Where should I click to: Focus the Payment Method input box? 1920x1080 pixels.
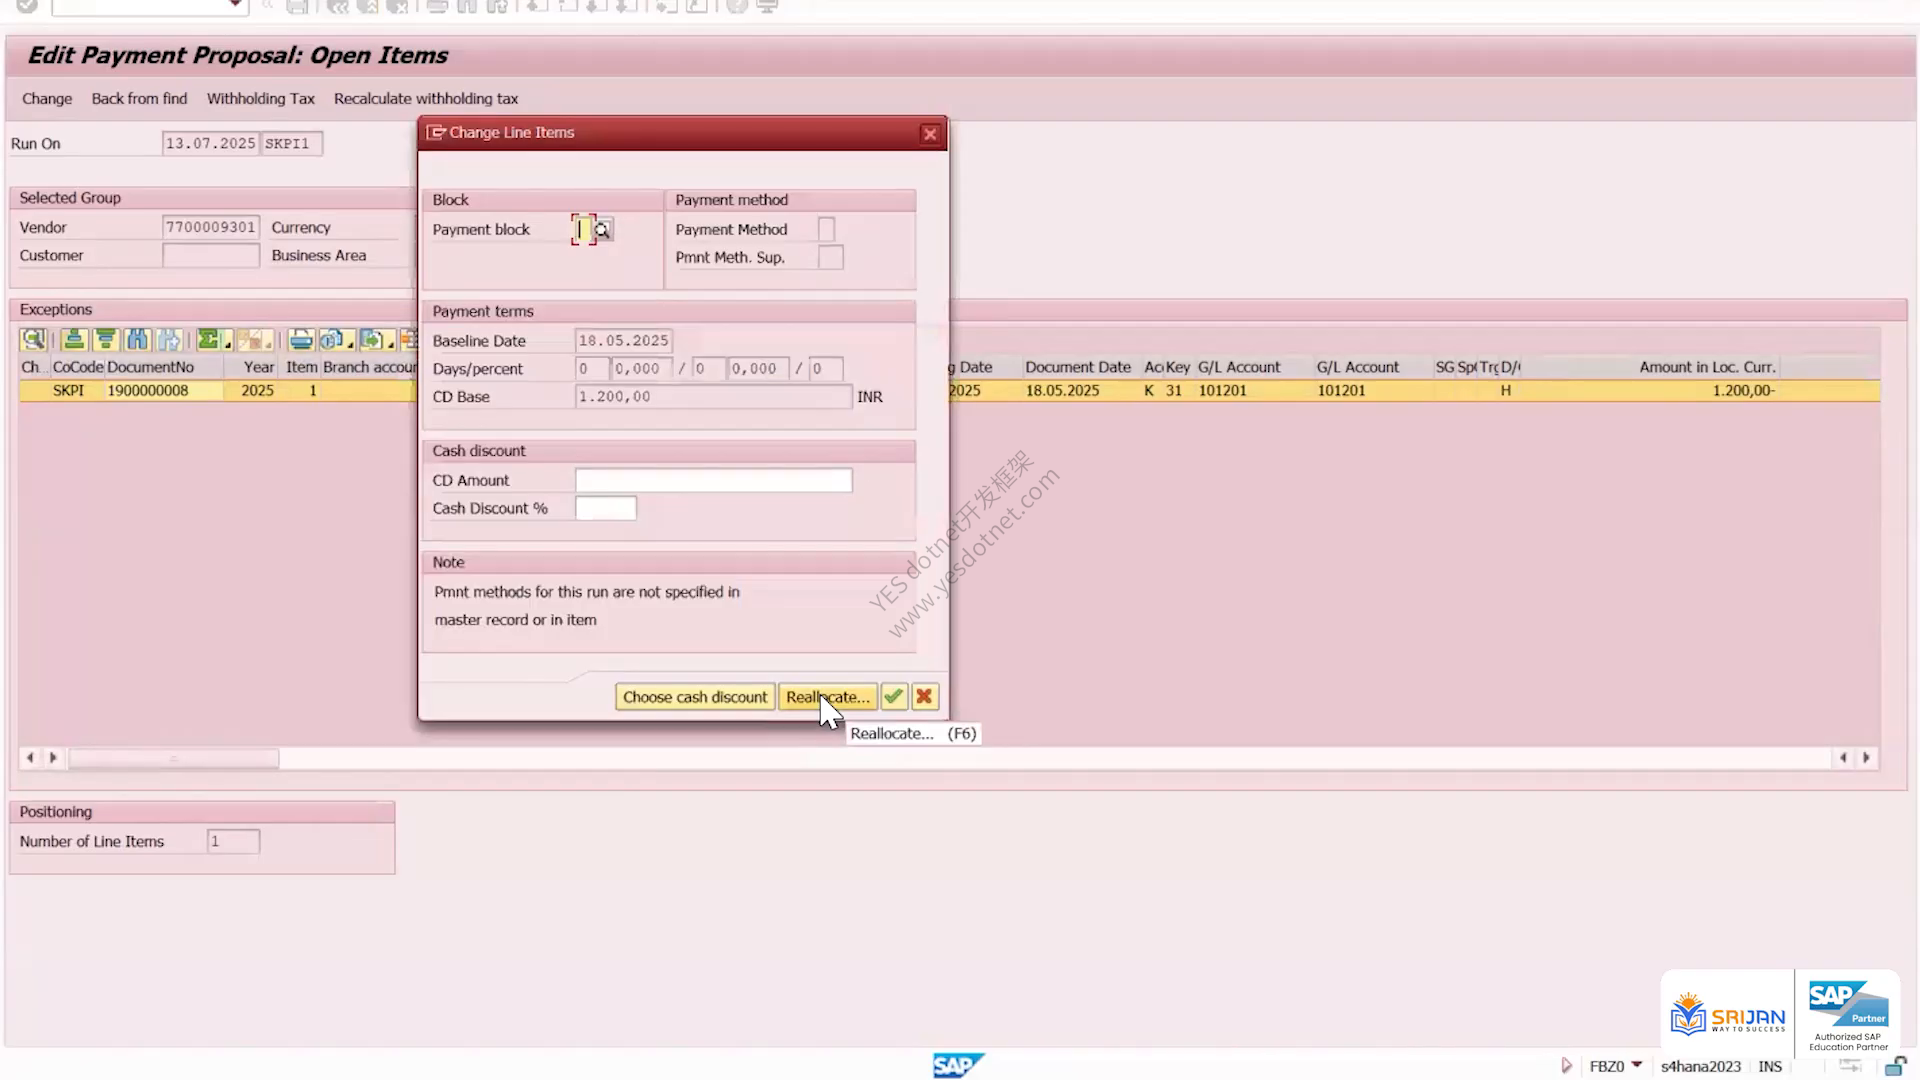[826, 229]
